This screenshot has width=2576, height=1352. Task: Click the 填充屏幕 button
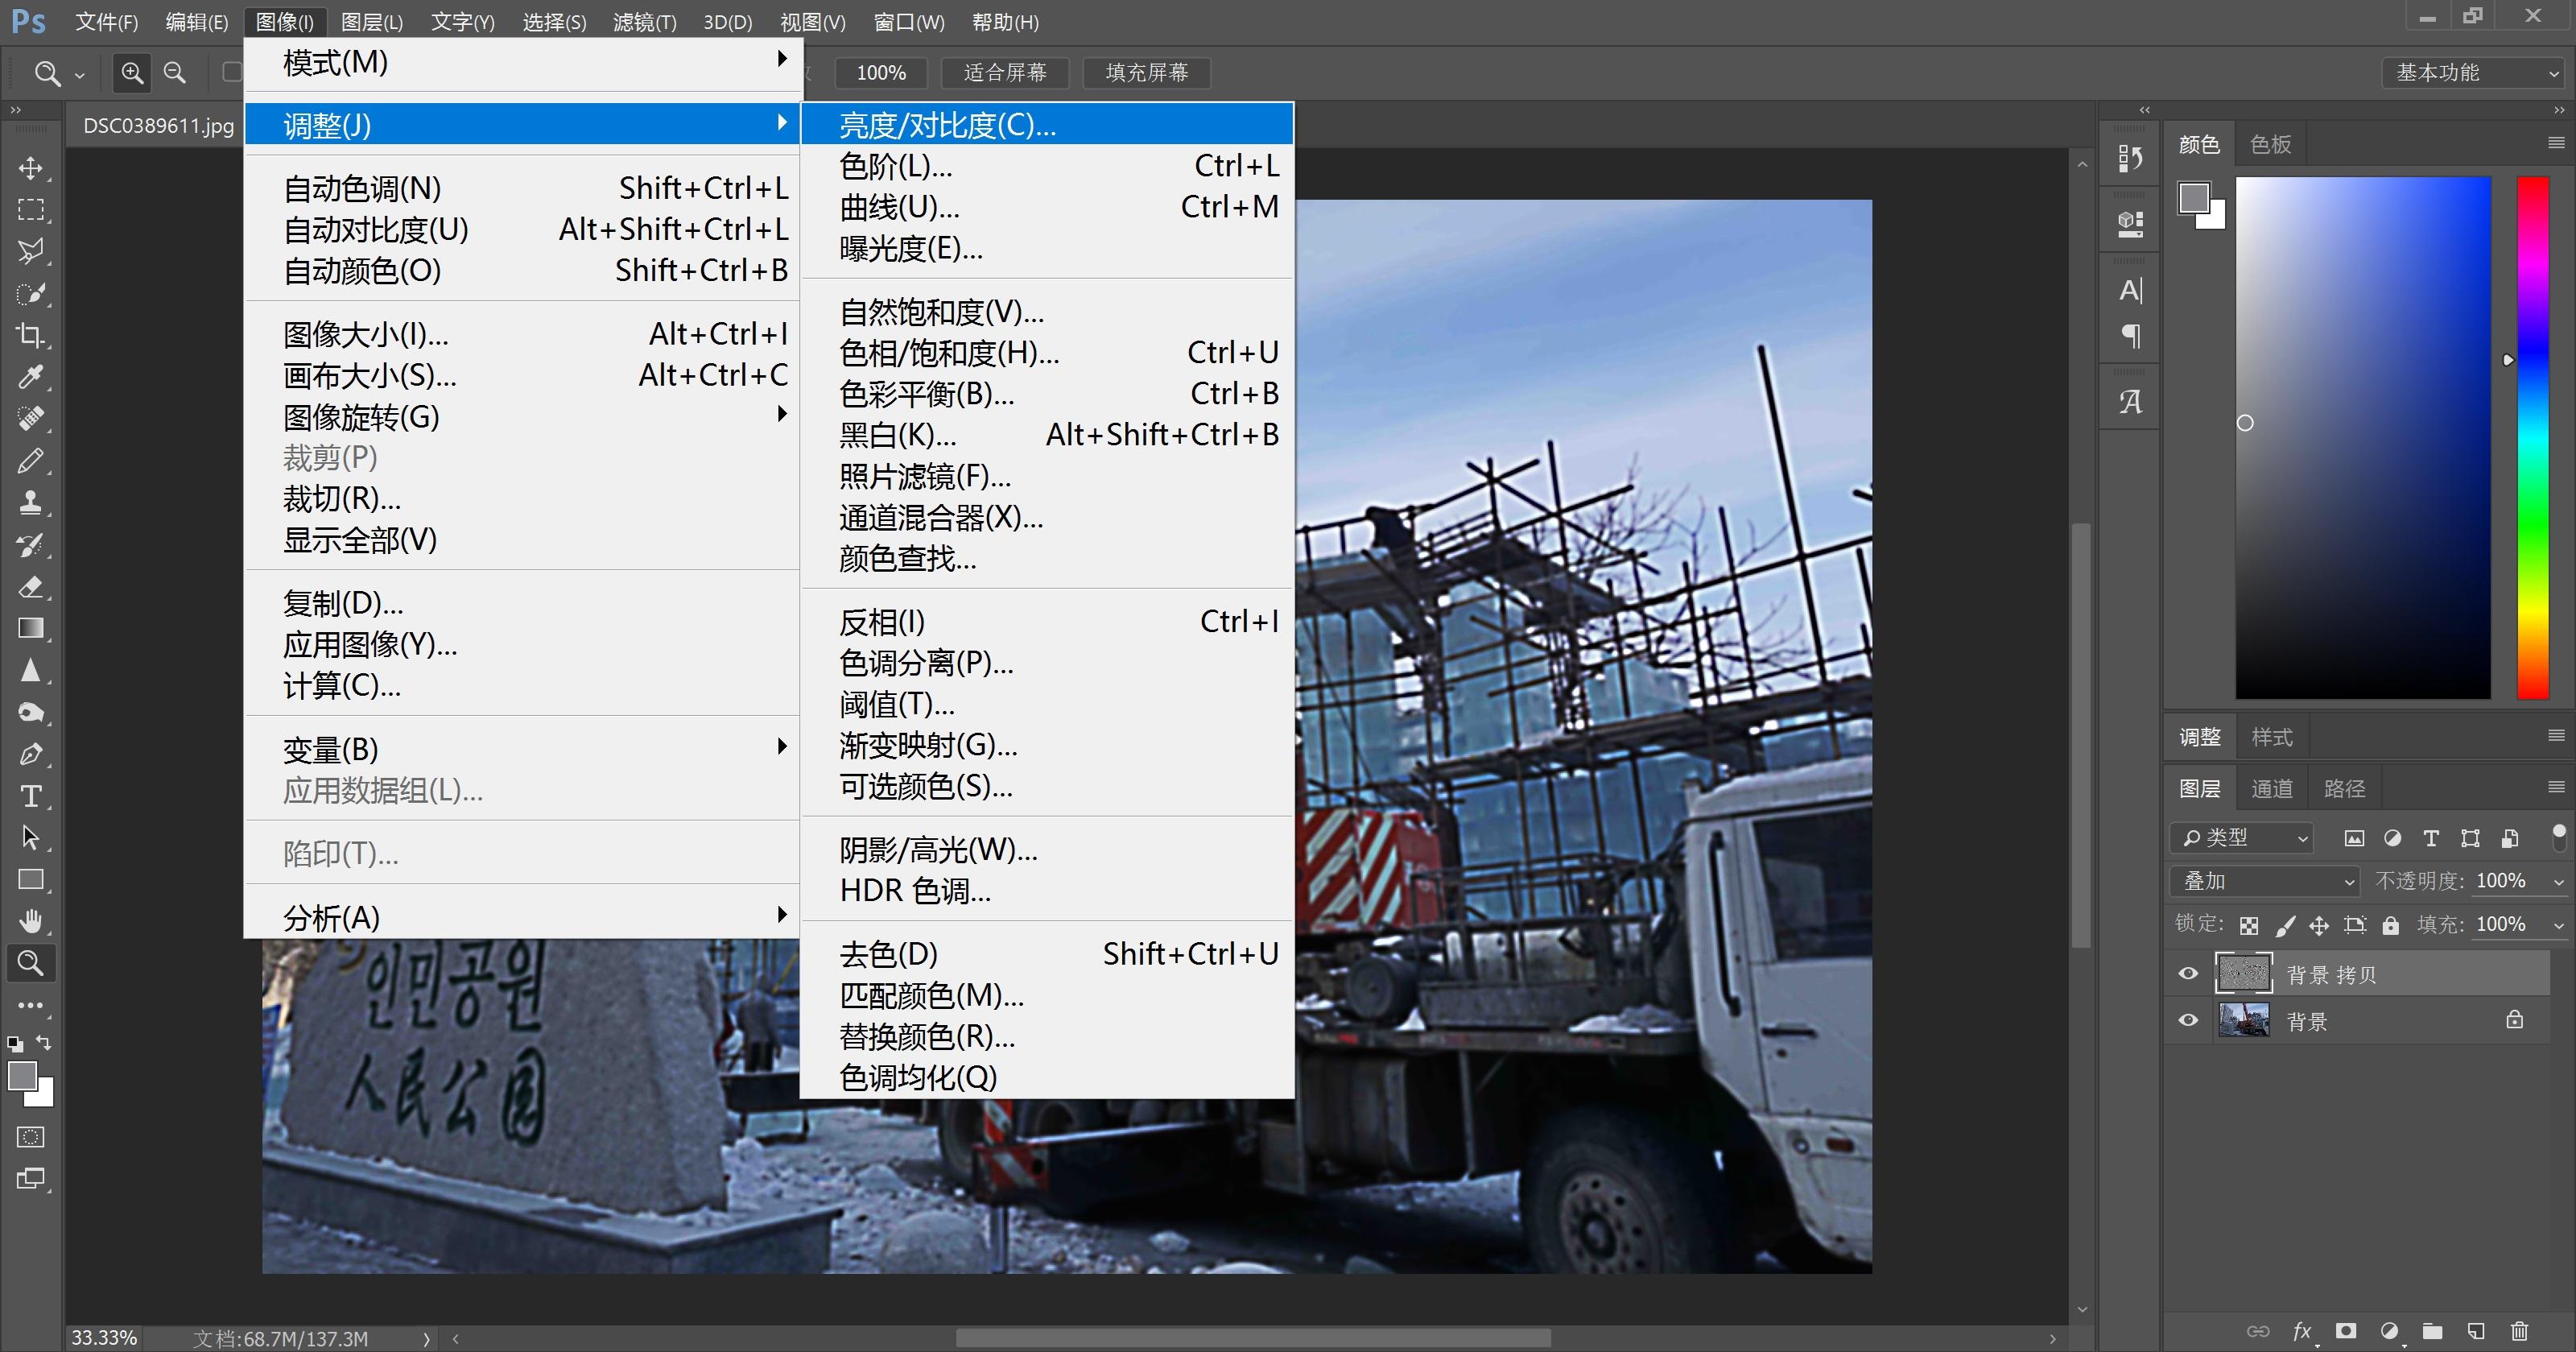tap(1146, 73)
